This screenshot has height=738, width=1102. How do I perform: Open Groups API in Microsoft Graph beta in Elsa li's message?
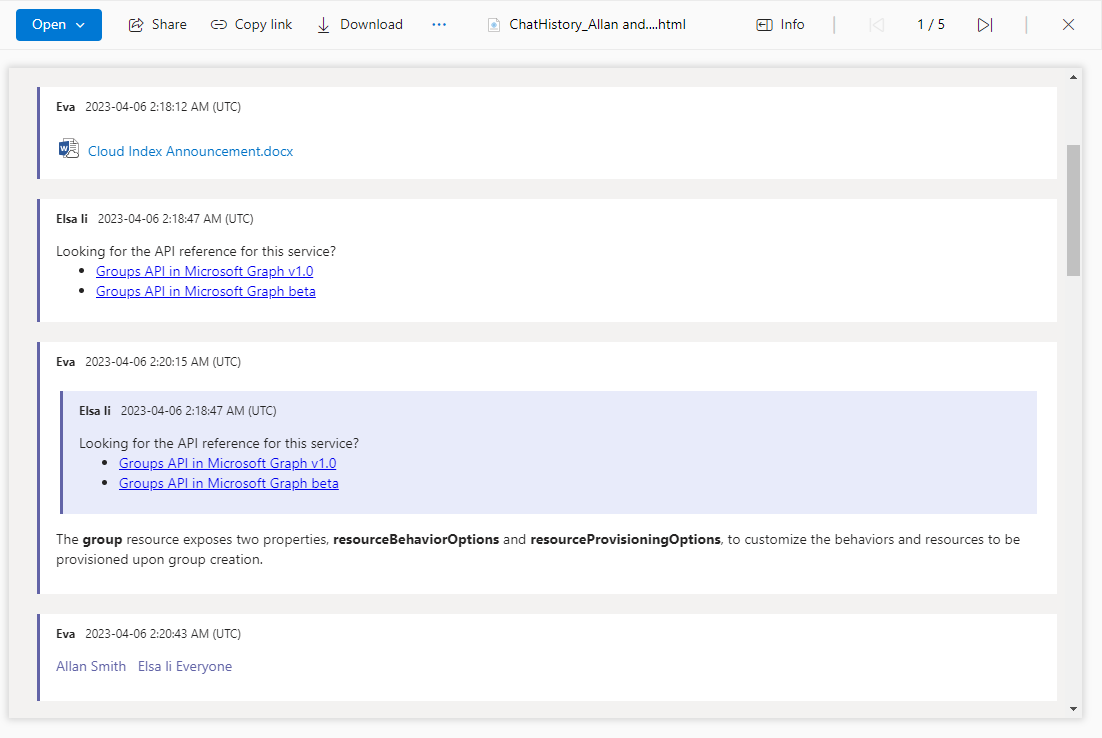(206, 291)
